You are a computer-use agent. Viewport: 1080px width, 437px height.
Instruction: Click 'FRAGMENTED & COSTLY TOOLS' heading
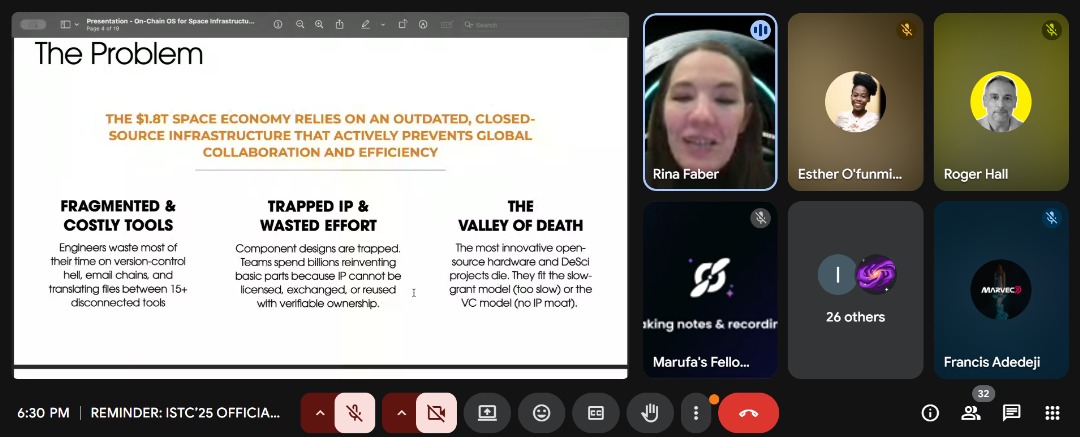pos(118,216)
